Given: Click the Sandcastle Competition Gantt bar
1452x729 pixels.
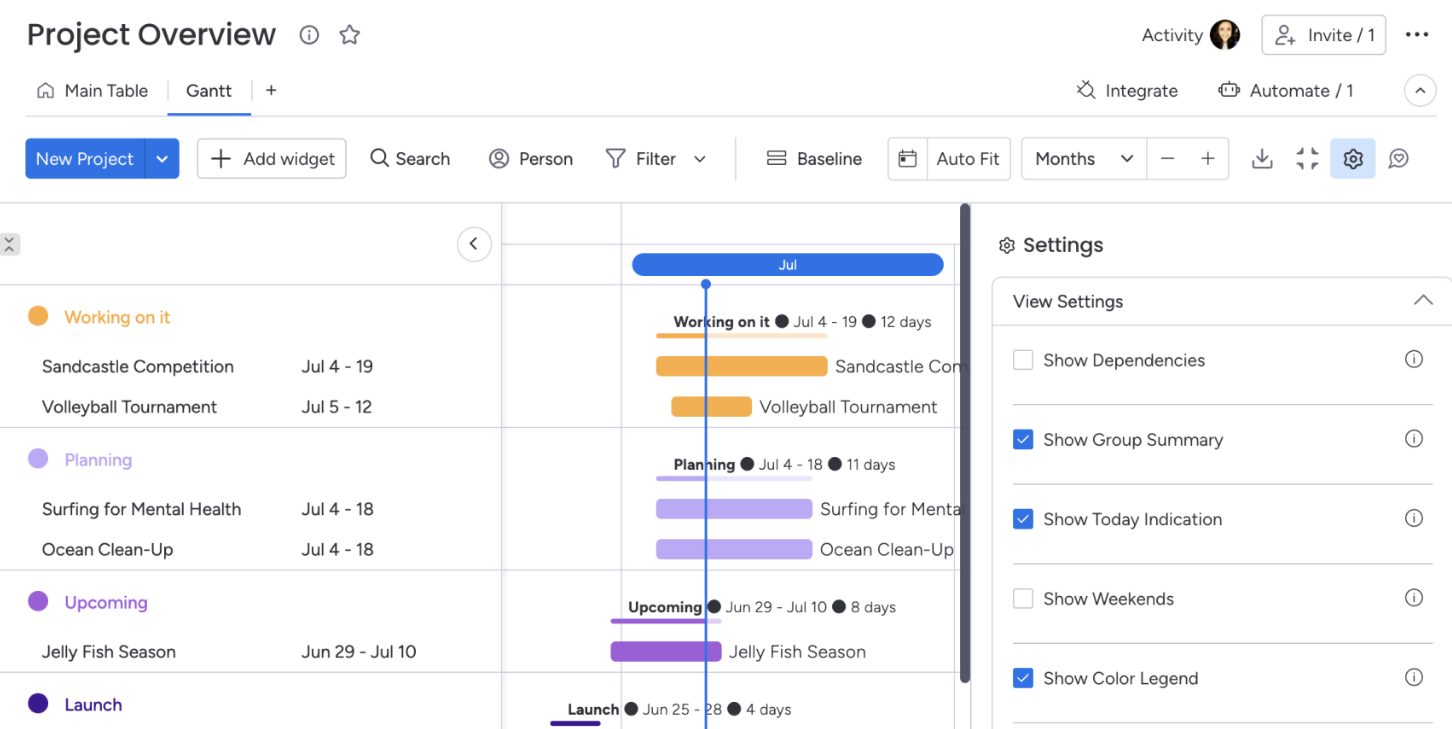Looking at the screenshot, I should pos(742,366).
